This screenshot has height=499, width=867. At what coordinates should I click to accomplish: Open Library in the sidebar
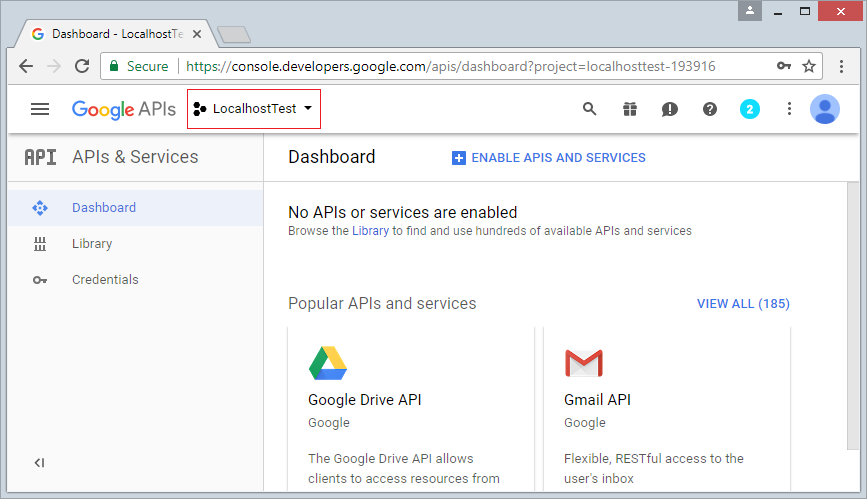click(135, 243)
